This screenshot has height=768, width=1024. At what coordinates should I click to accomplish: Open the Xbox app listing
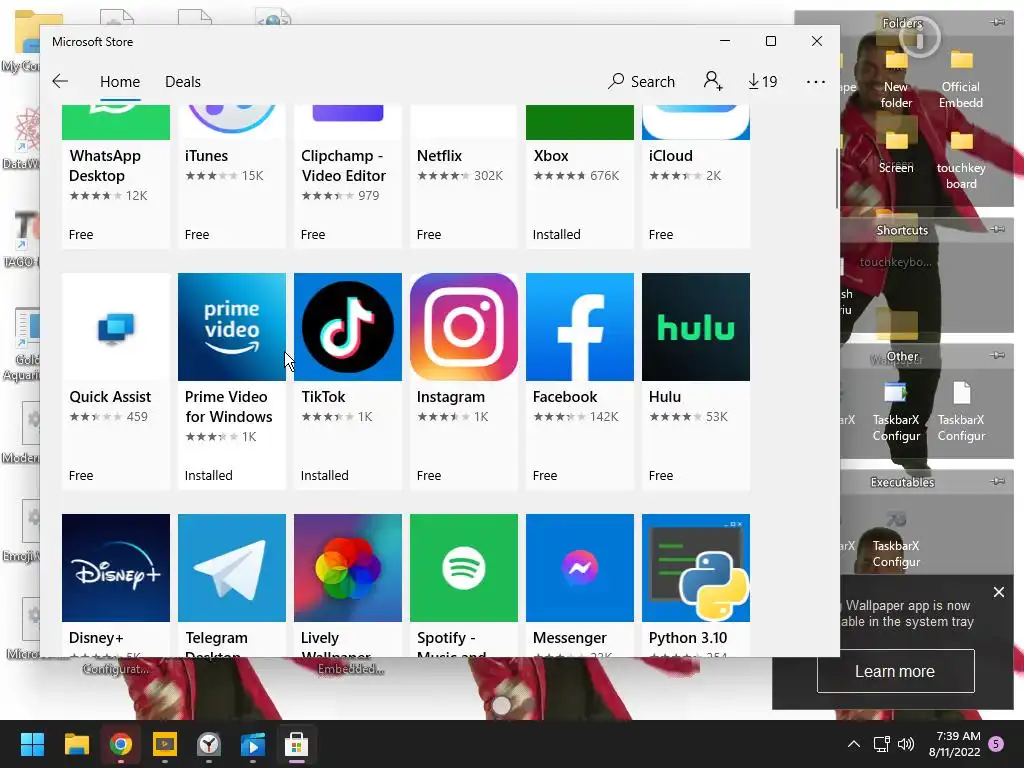tap(580, 176)
